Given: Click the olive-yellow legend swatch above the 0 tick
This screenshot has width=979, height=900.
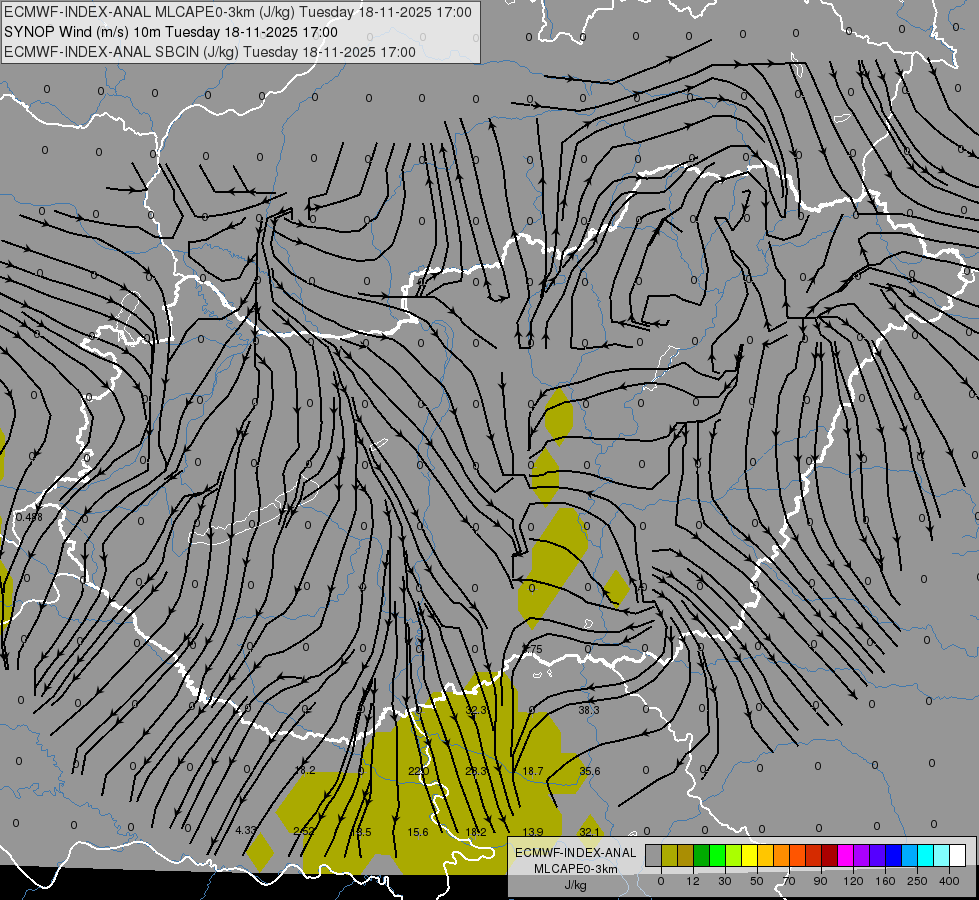Looking at the screenshot, I should point(669,855).
